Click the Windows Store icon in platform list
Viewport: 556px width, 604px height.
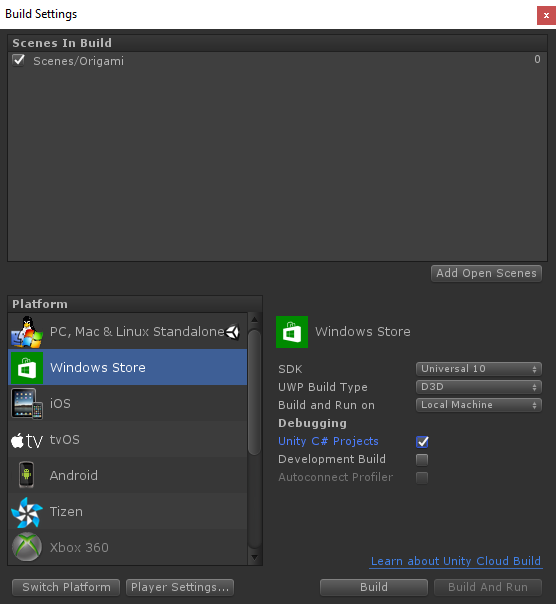click(x=27, y=367)
